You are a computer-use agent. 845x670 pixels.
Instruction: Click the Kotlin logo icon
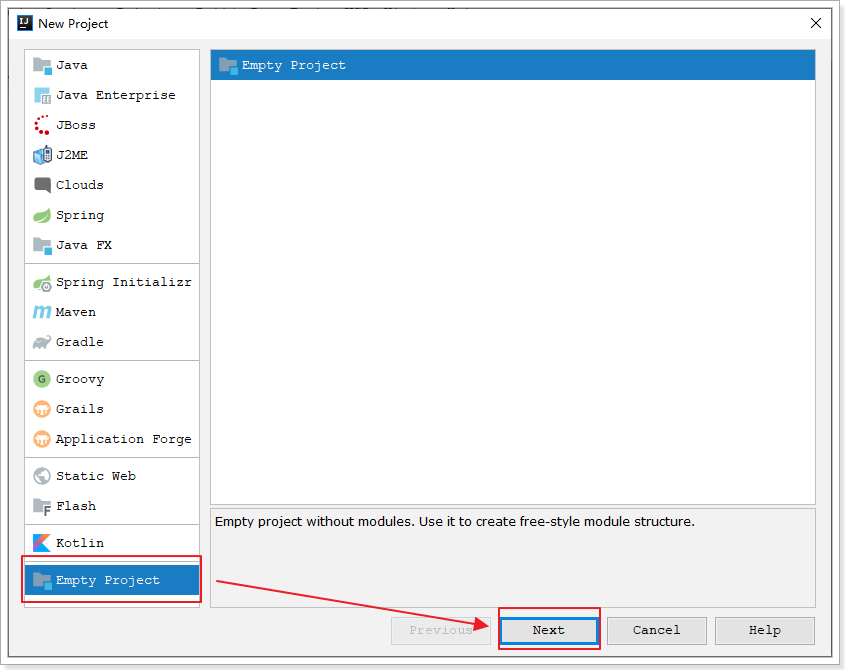pos(42,543)
